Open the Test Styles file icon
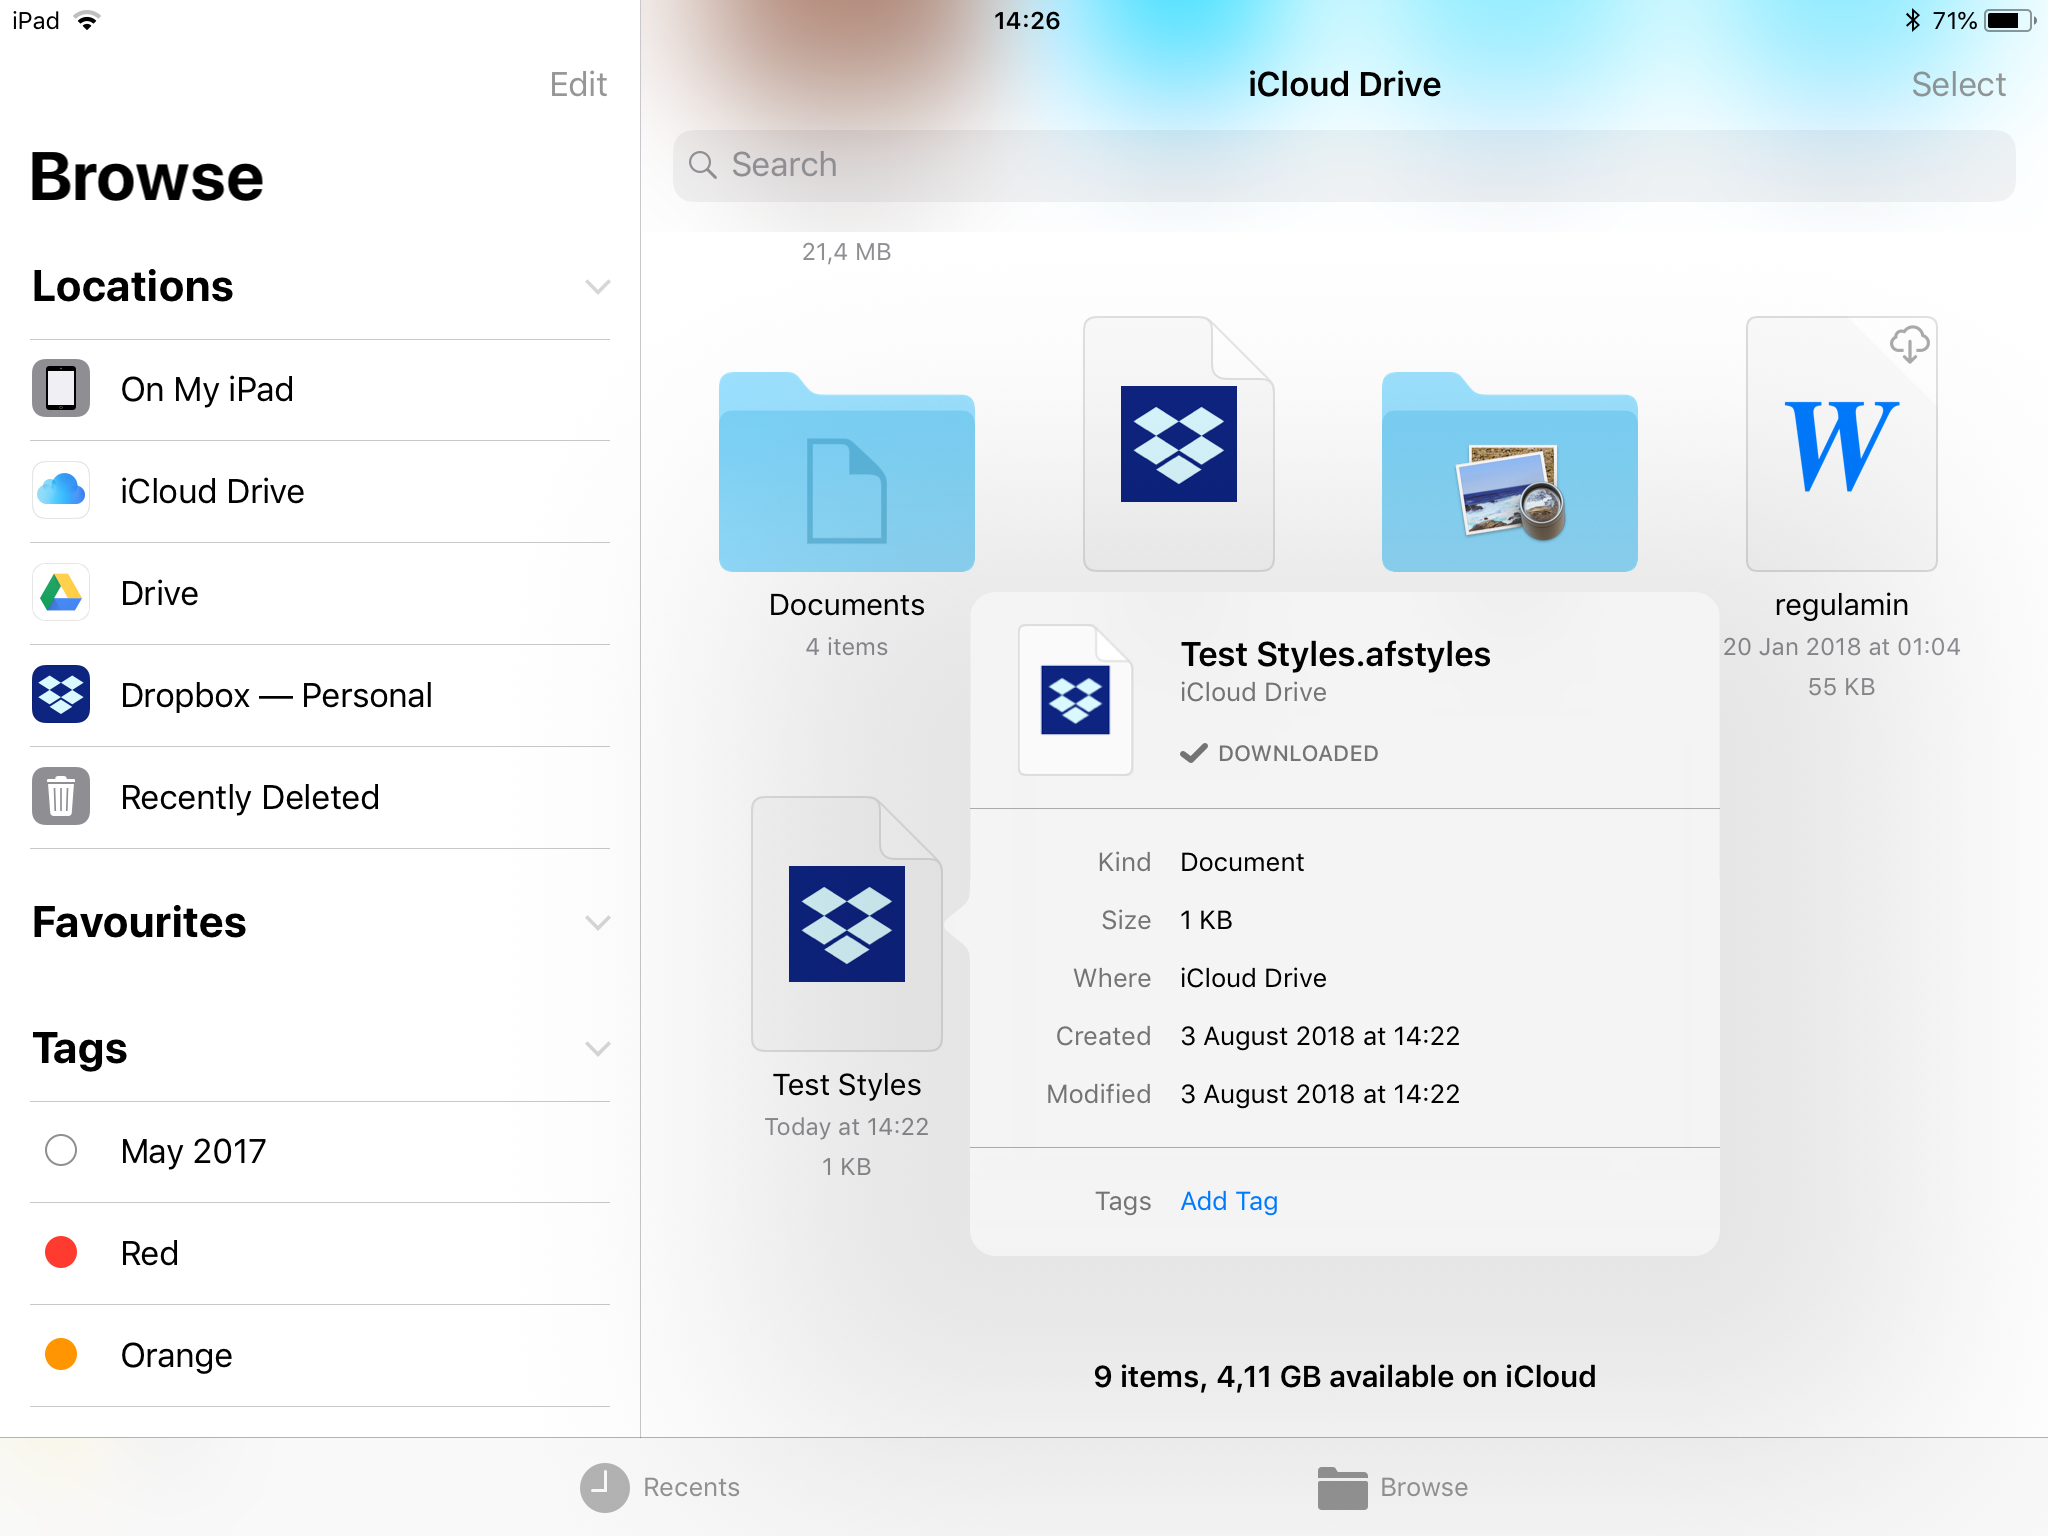 [846, 924]
